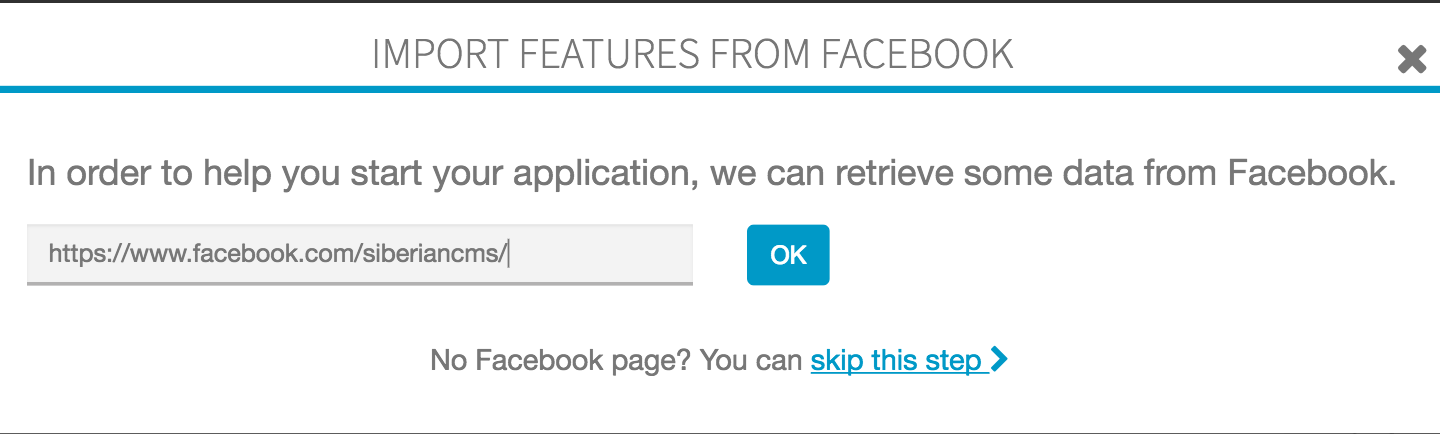Confirm the Facebook URL with OK
This screenshot has height=434, width=1440.
tap(788, 255)
